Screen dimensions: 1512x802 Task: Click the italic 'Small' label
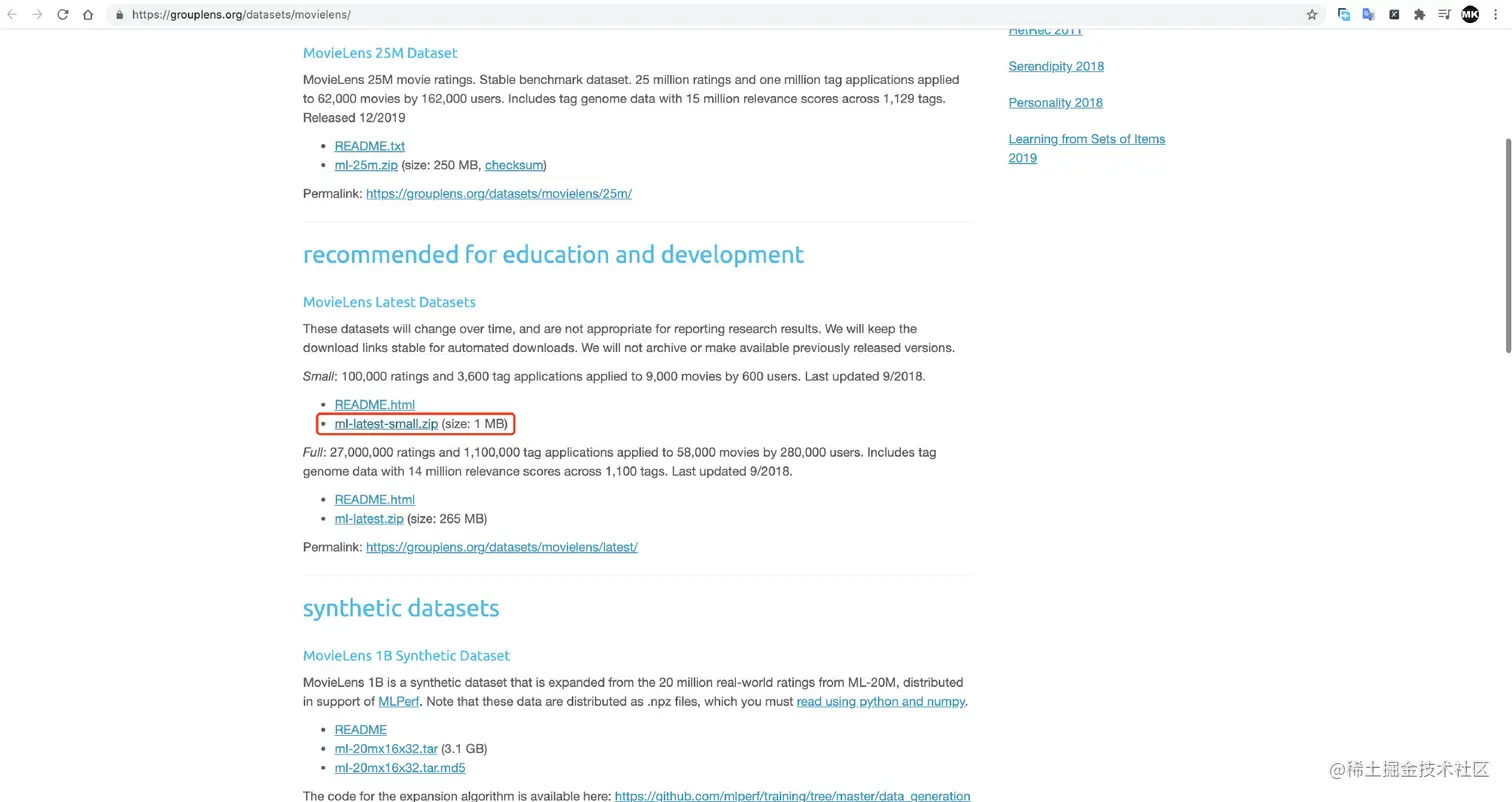pyautogui.click(x=319, y=377)
